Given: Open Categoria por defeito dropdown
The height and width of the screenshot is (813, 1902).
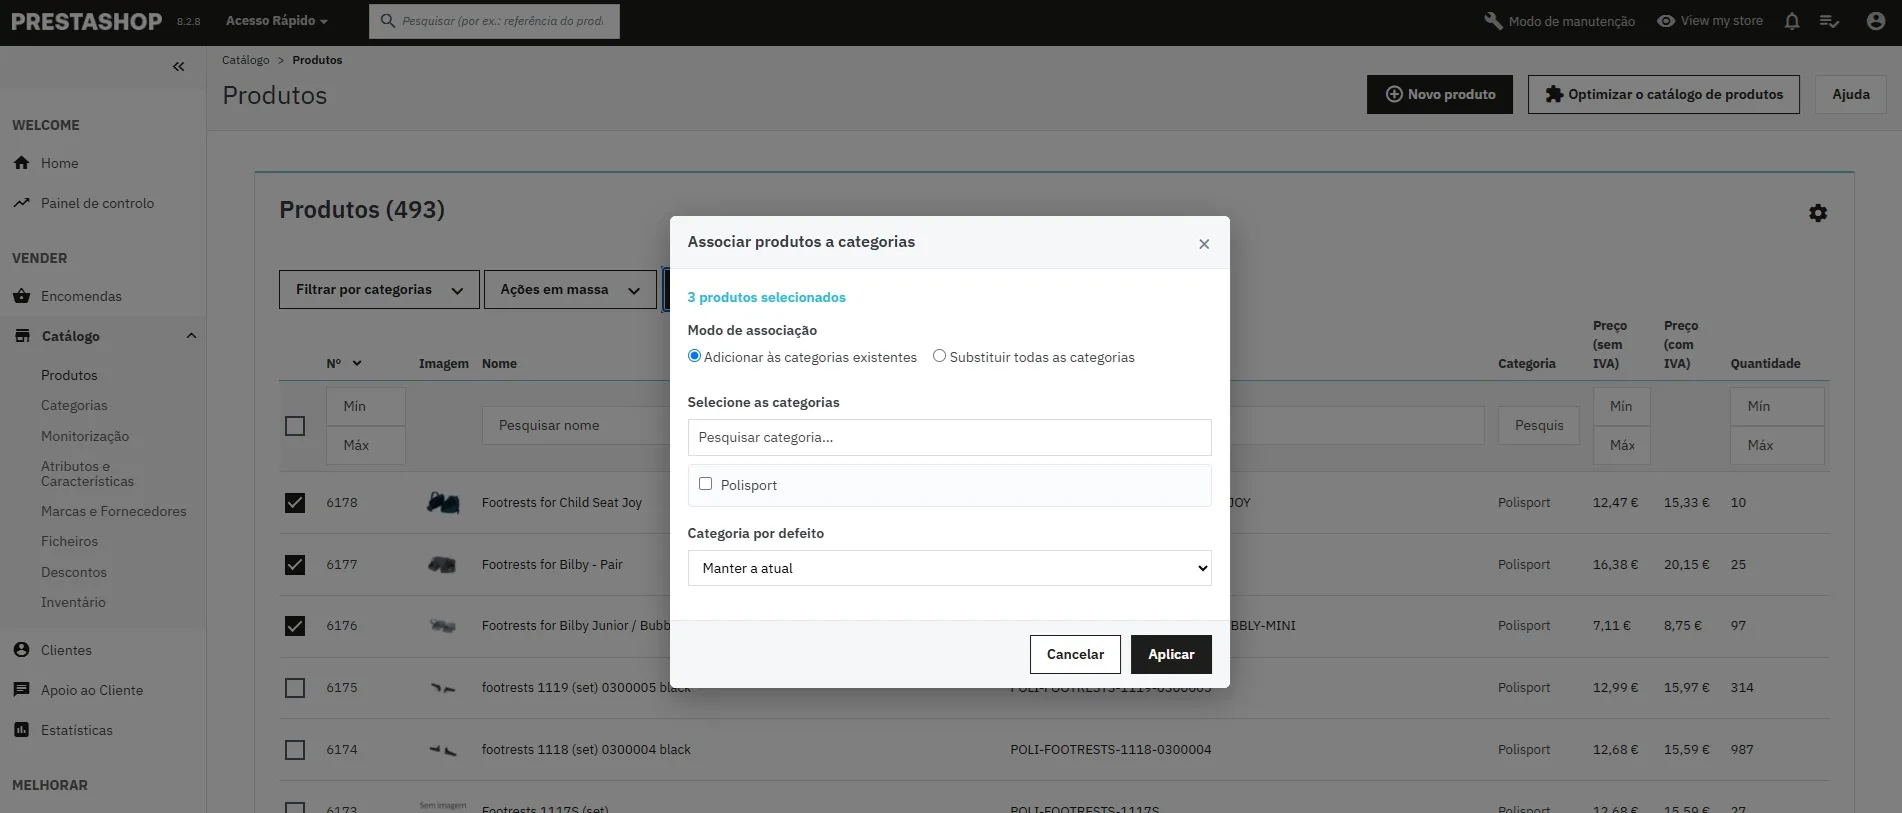Looking at the screenshot, I should tap(949, 568).
